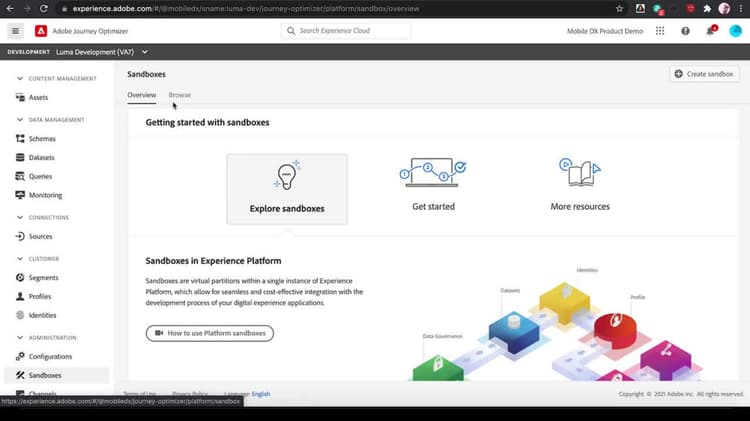The height and width of the screenshot is (421, 750).
Task: Open the help question mark icon
Action: pos(685,31)
